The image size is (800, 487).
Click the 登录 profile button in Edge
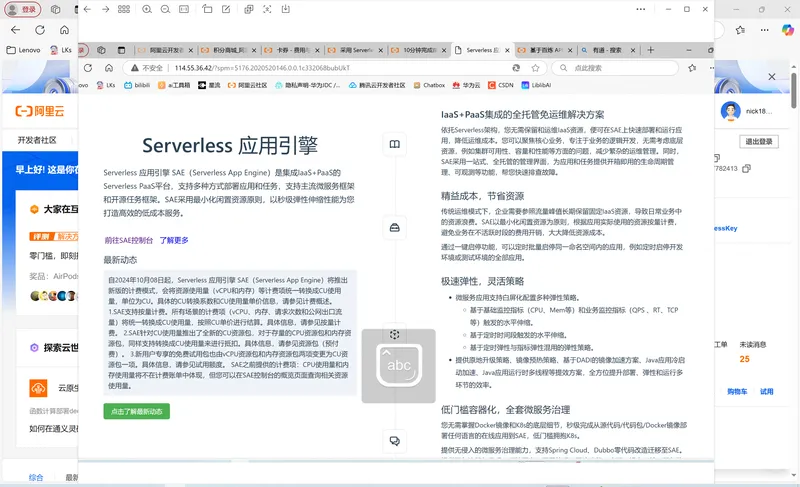[22, 9]
